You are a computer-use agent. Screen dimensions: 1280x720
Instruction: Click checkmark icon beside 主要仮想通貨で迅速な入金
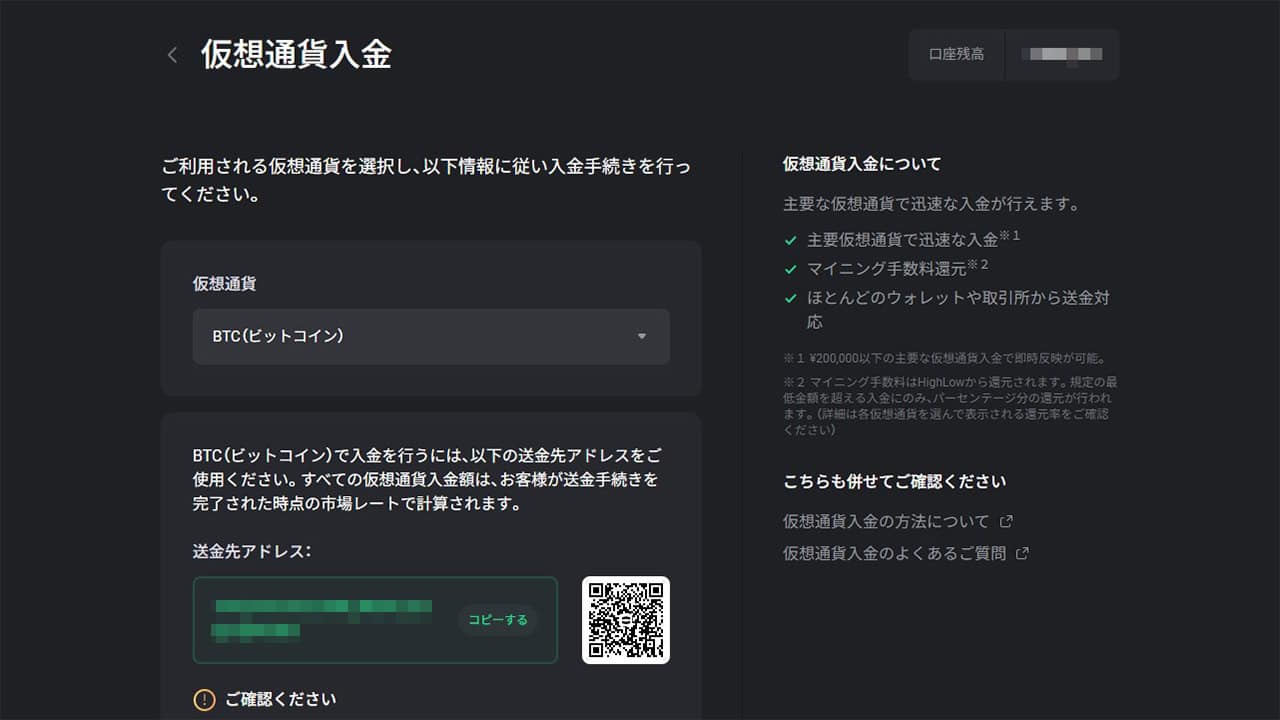click(790, 241)
